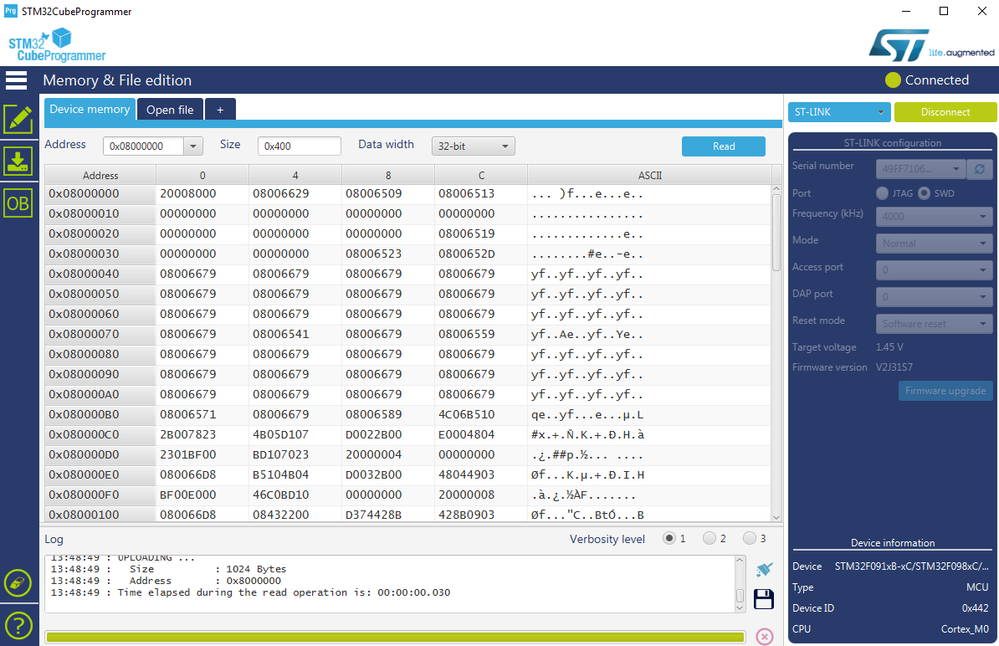Open Memory & File edition pencil icon

point(18,119)
